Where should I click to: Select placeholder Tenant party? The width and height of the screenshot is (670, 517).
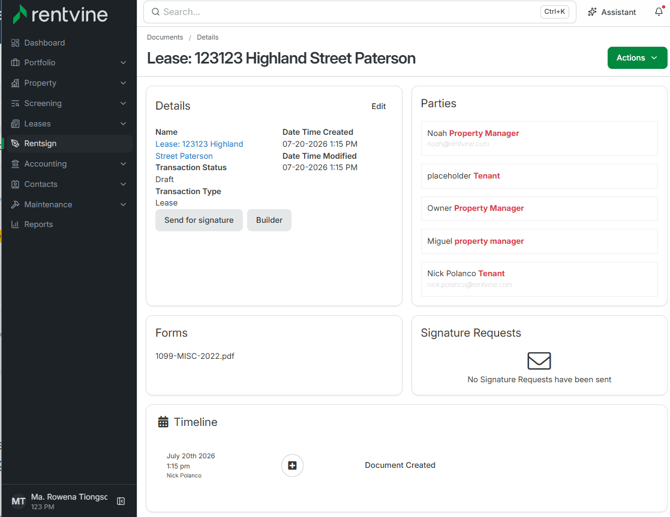[539, 176]
